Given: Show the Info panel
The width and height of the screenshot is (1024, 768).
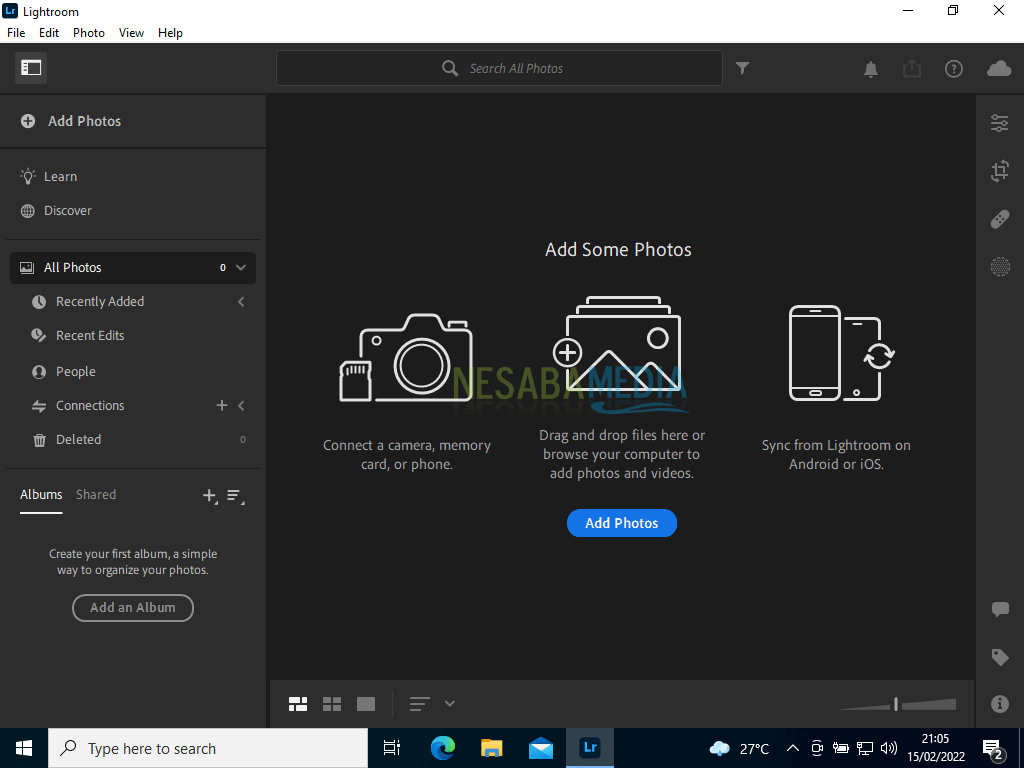Looking at the screenshot, I should coord(999,704).
